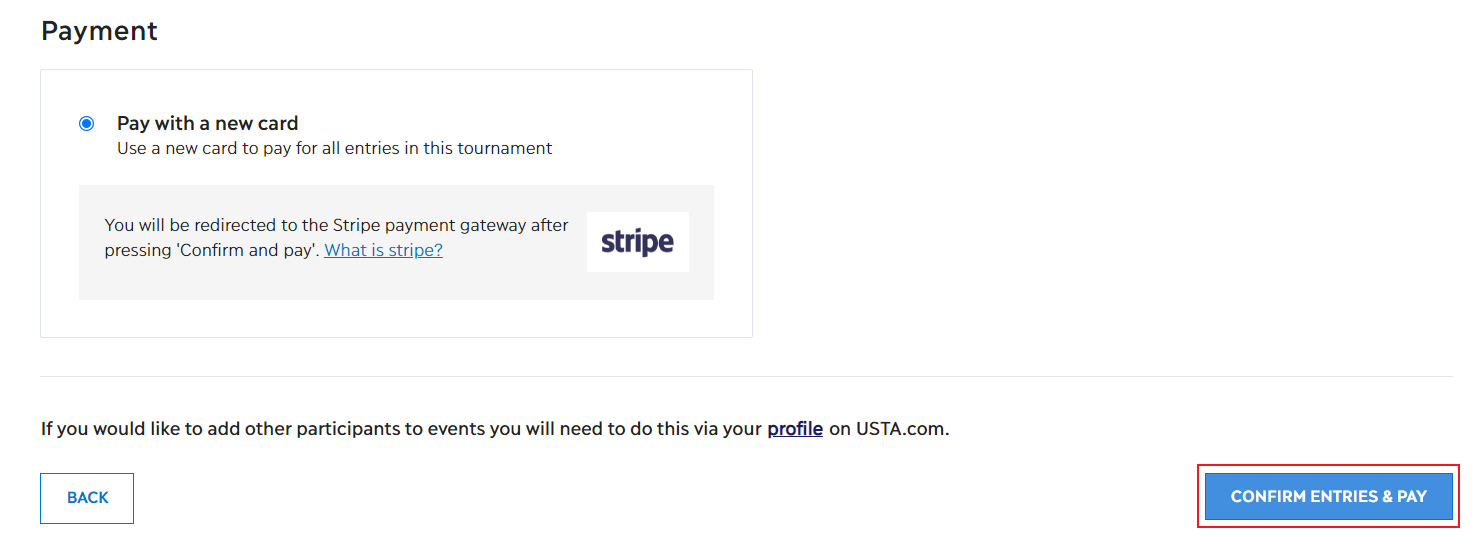This screenshot has width=1473, height=540.
Task: Open the 'What is stripe?' link
Action: pyautogui.click(x=383, y=250)
